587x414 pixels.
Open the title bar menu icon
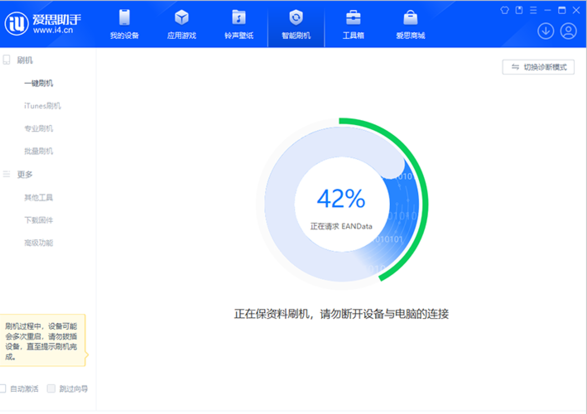click(x=533, y=10)
